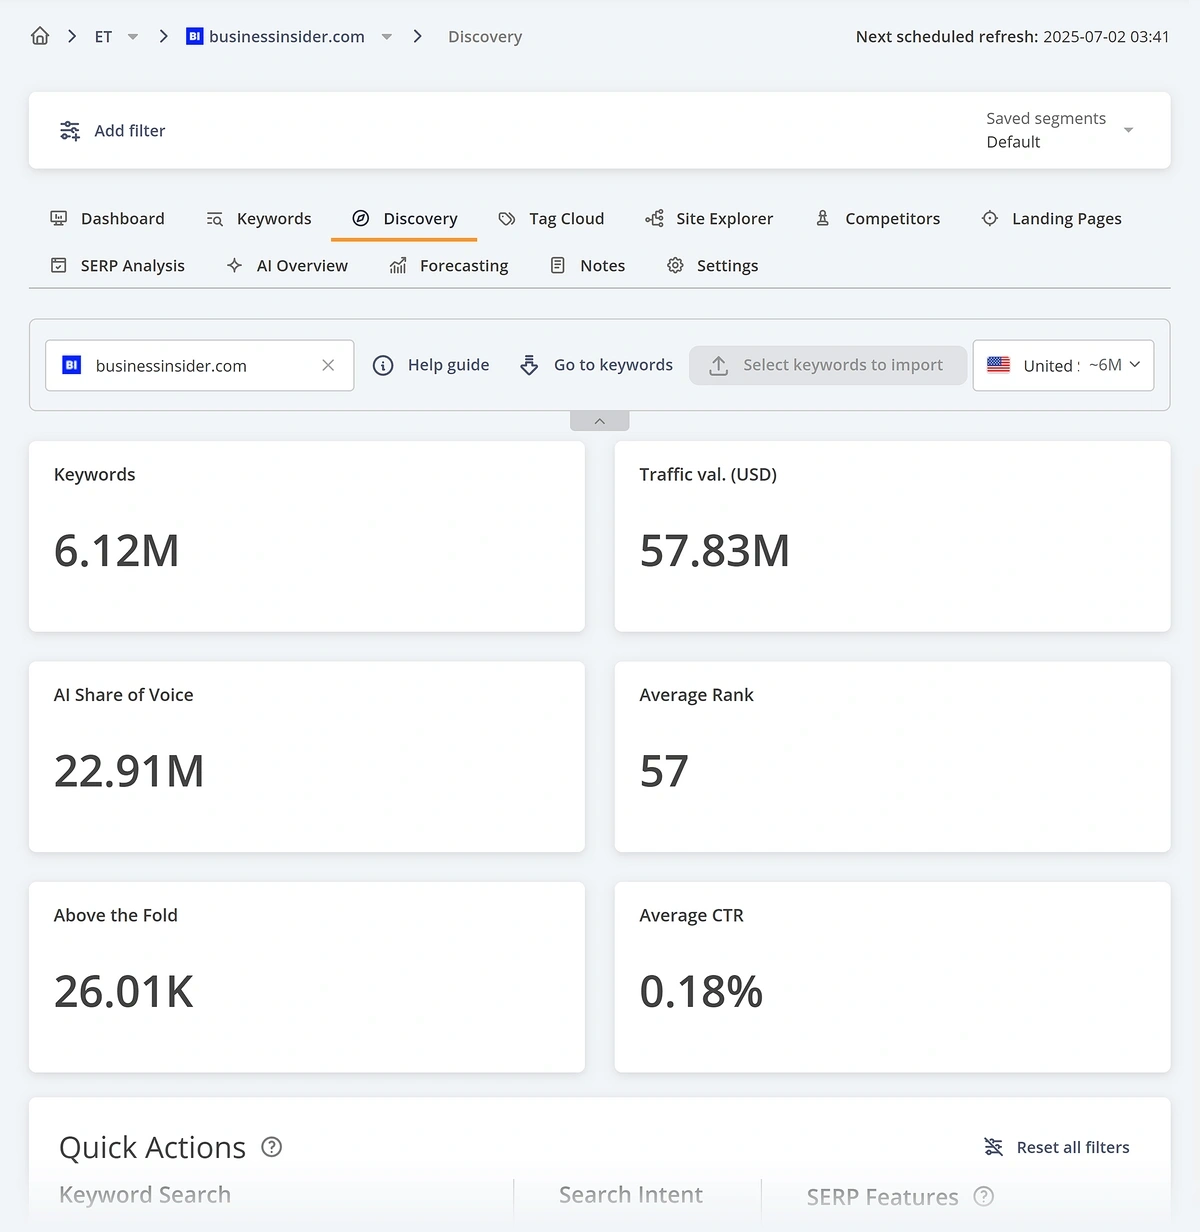Click the Above the Fold 26.01K value
The width and height of the screenshot is (1200, 1232).
(x=124, y=992)
